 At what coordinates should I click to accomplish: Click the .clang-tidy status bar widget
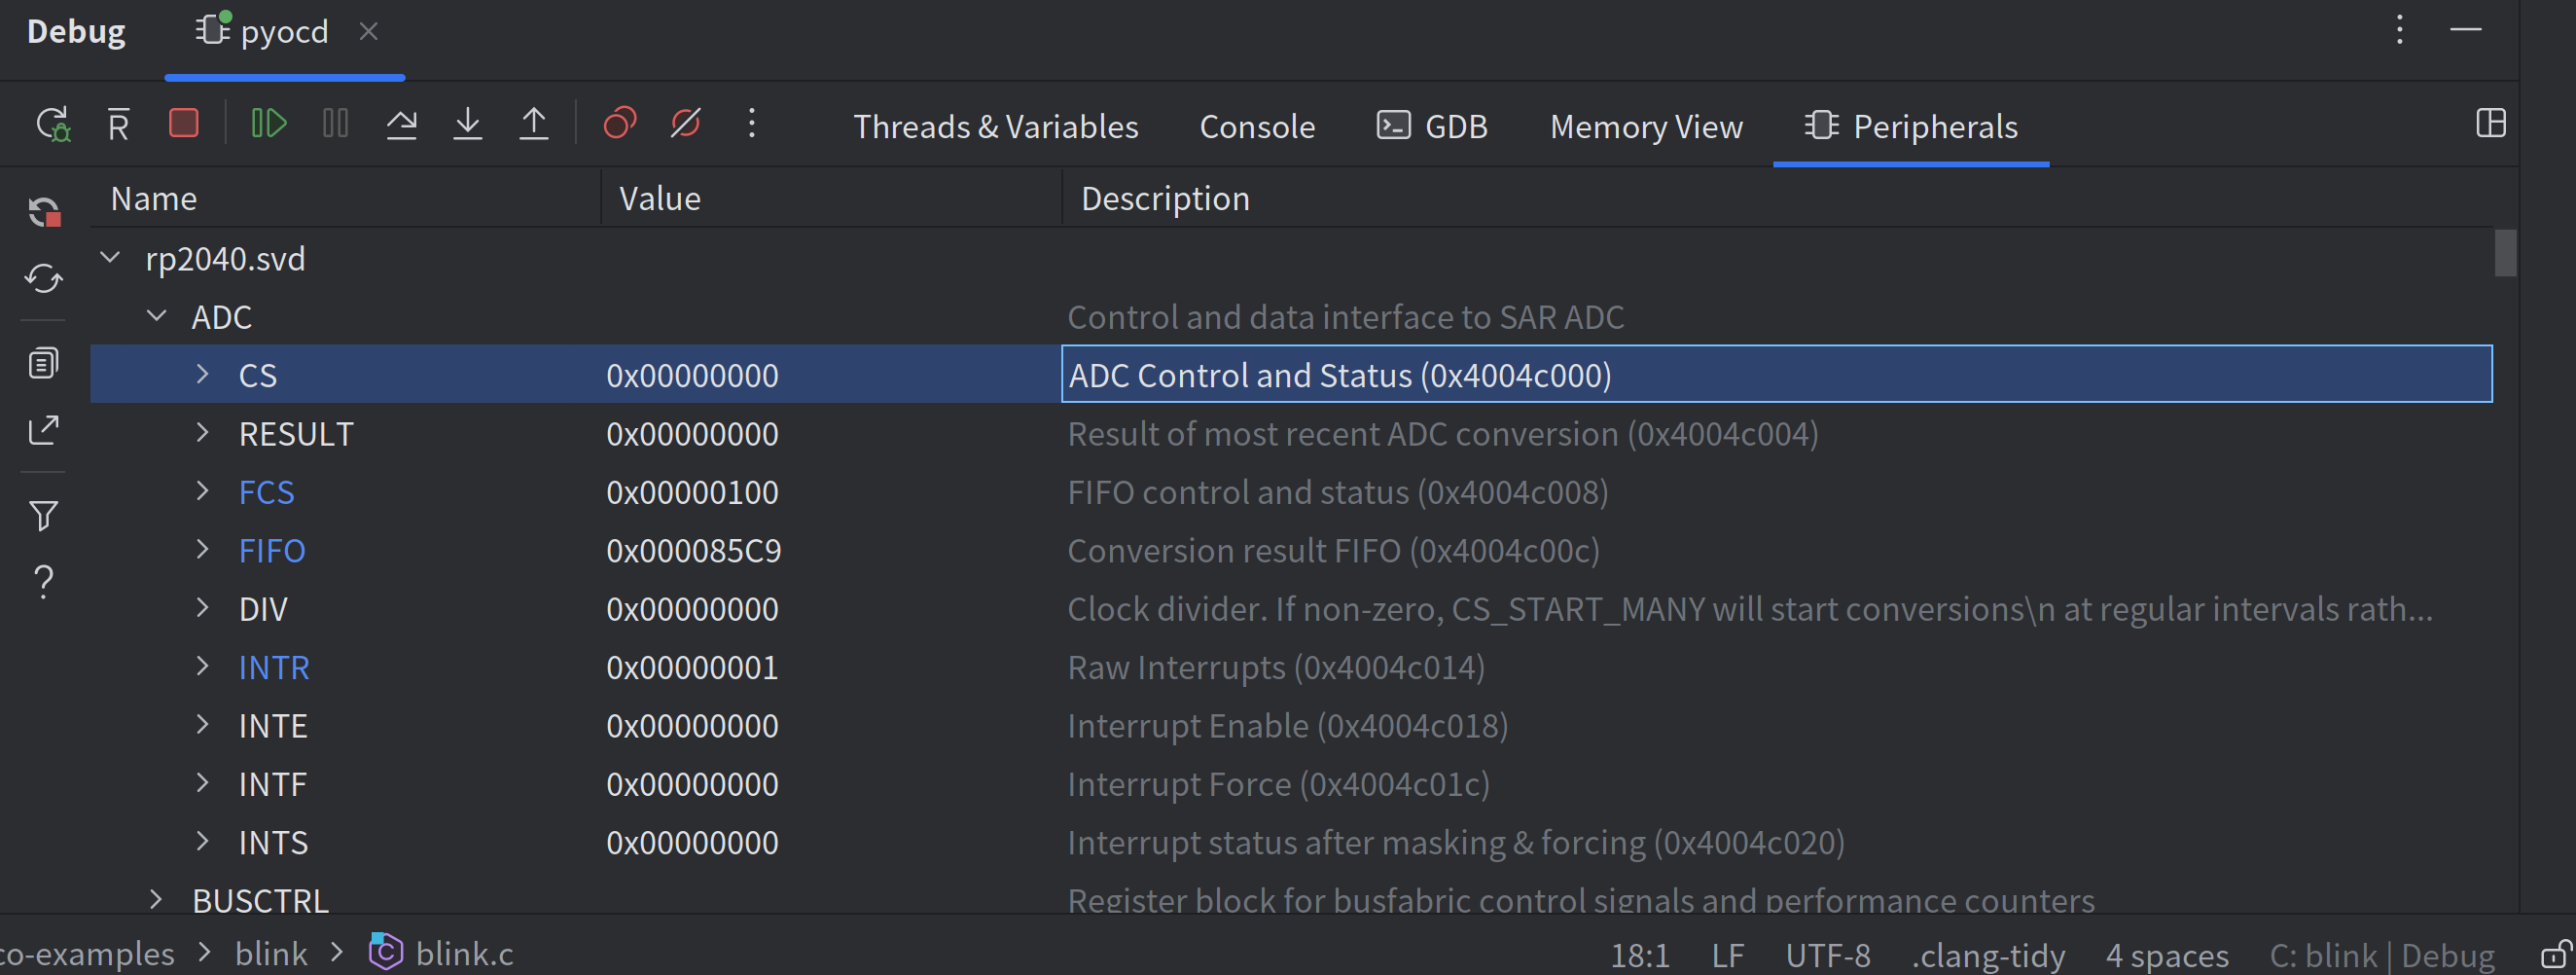(1988, 956)
